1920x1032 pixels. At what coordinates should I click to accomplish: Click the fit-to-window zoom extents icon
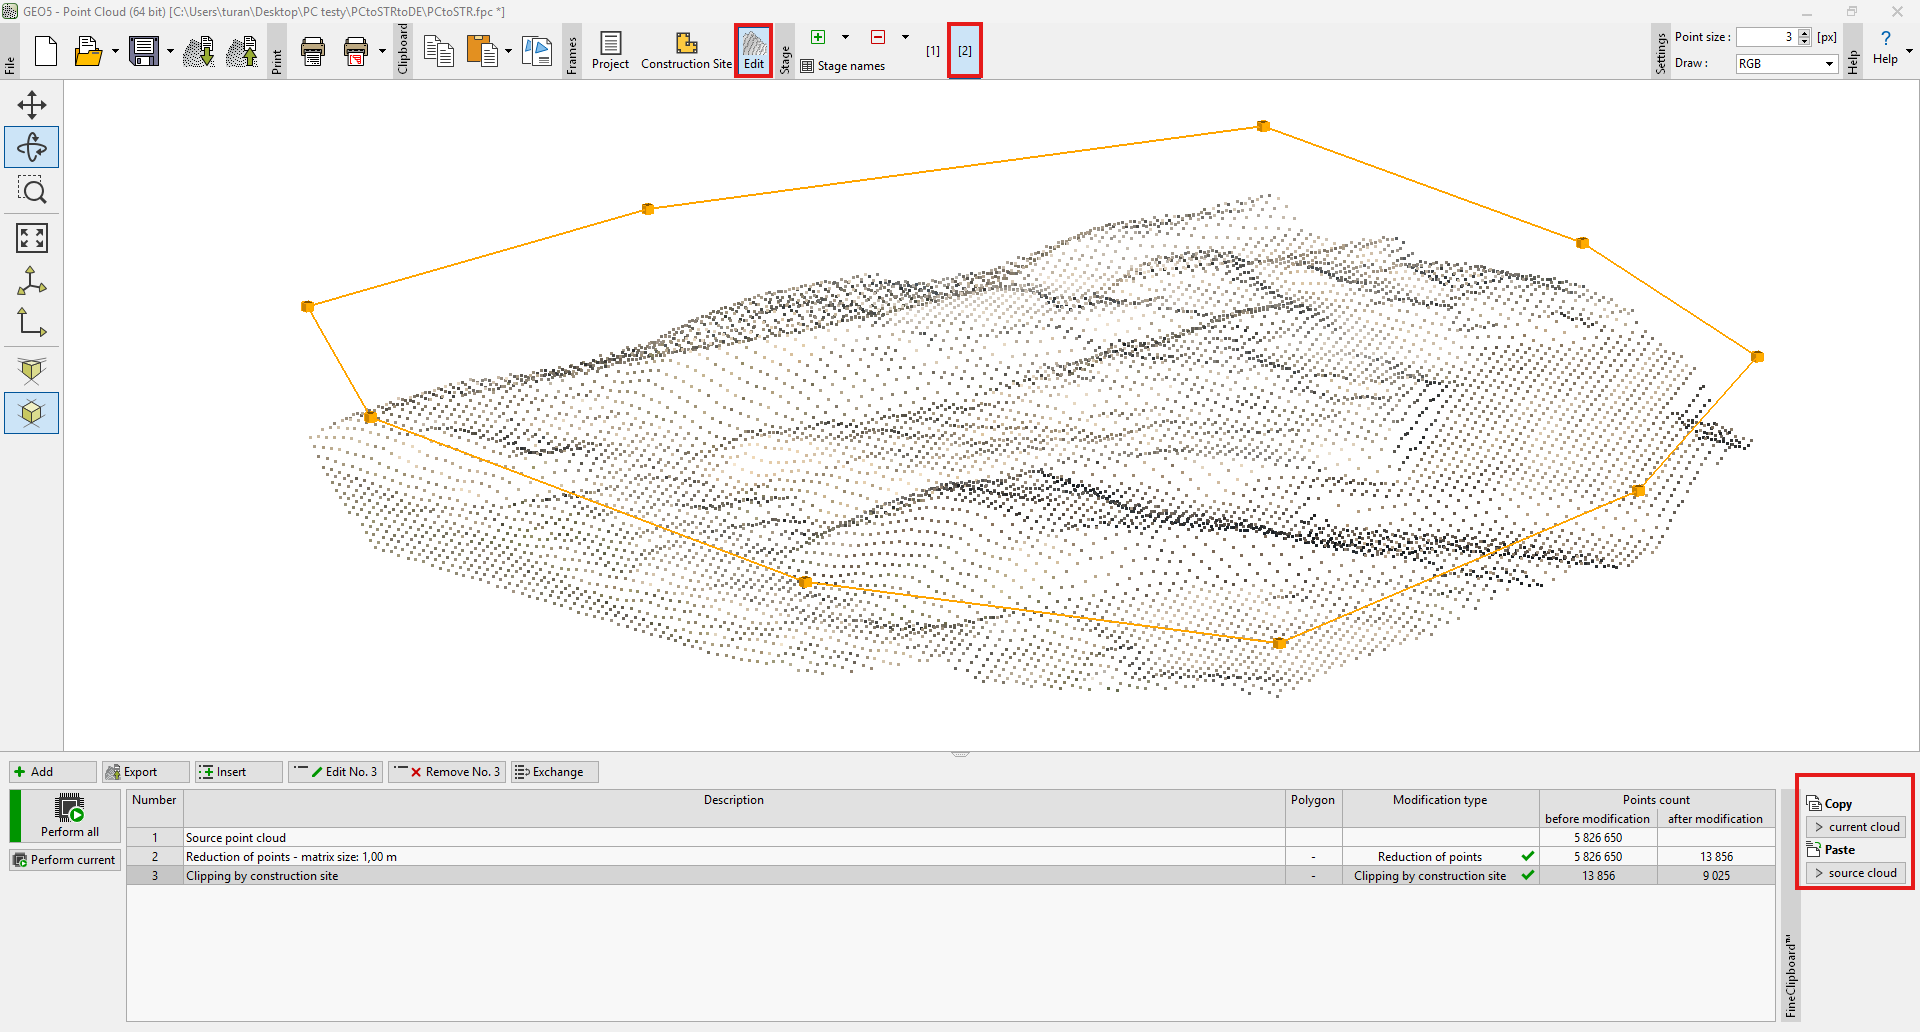(32, 238)
